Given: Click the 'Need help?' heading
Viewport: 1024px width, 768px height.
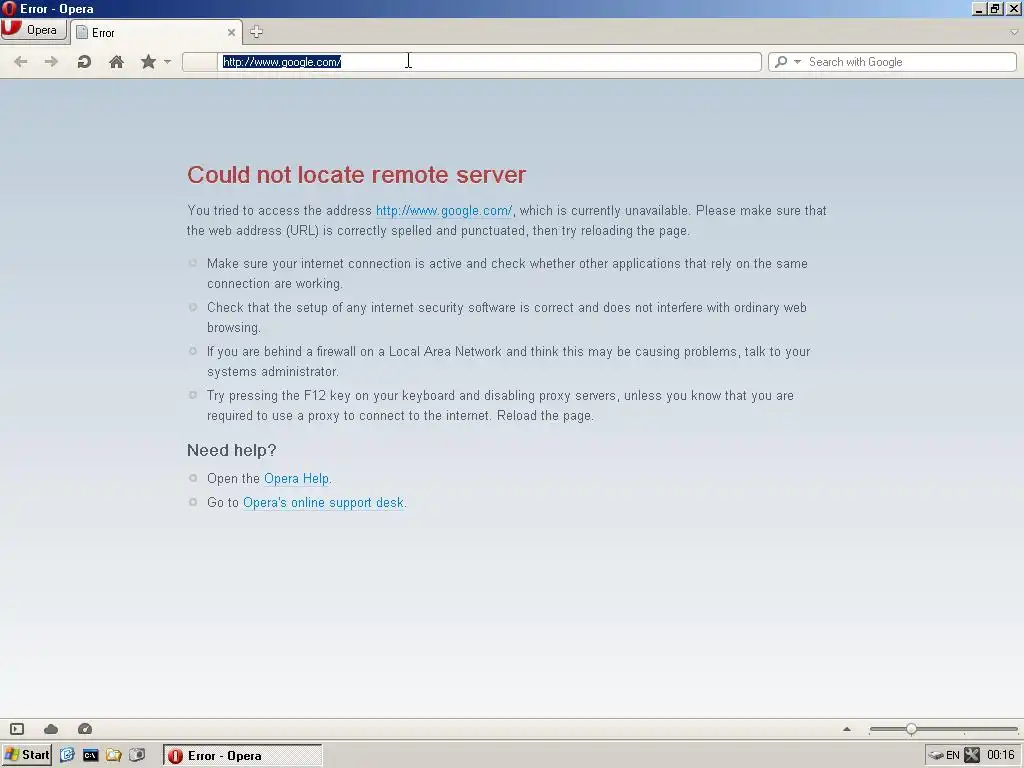Looking at the screenshot, I should click(232, 451).
